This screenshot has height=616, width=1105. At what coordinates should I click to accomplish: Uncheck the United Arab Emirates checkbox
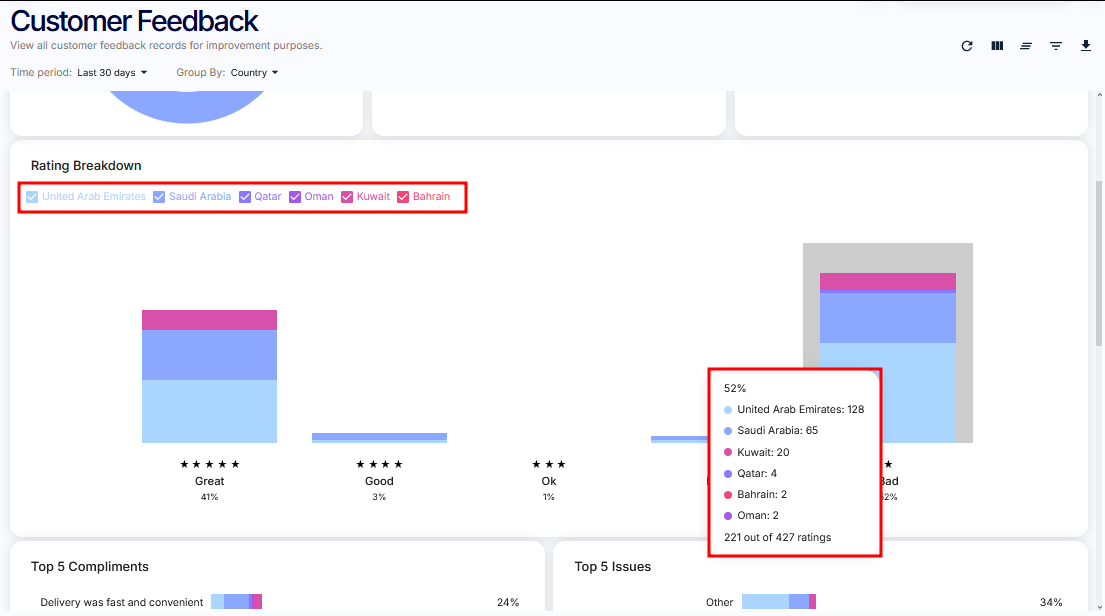pyautogui.click(x=32, y=197)
